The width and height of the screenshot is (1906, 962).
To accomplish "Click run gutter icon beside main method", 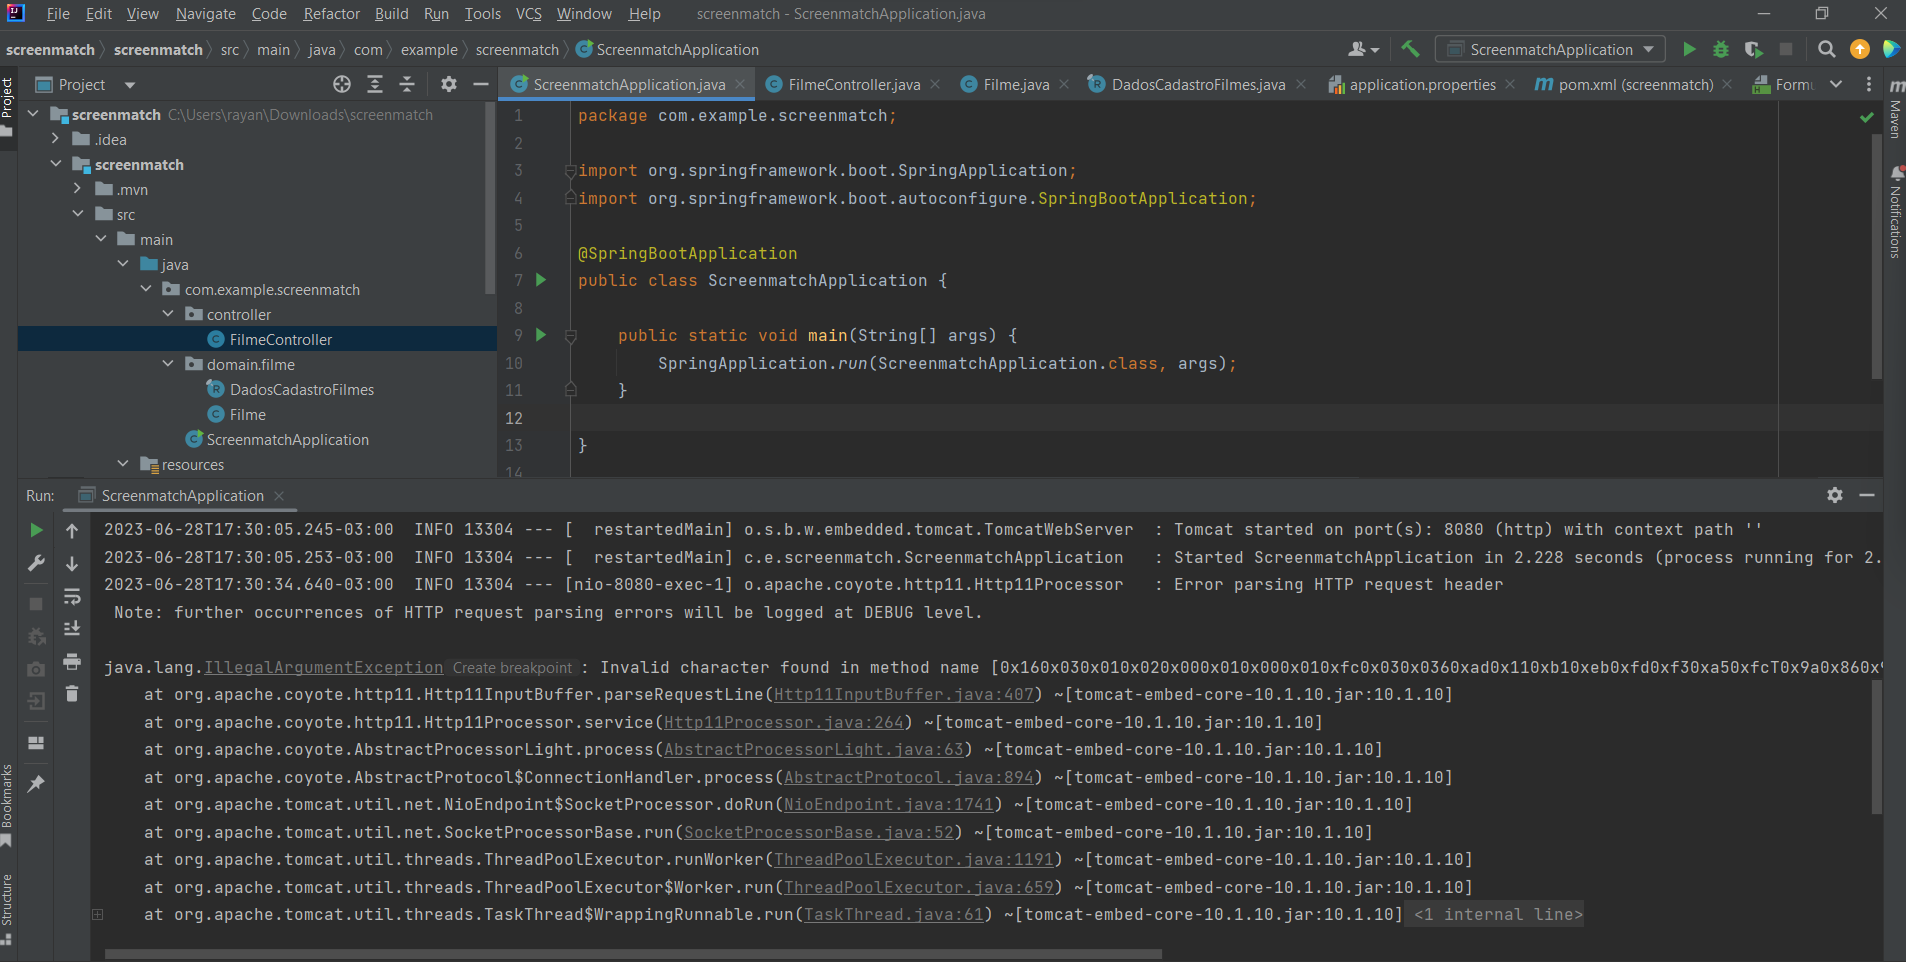I will pos(541,335).
